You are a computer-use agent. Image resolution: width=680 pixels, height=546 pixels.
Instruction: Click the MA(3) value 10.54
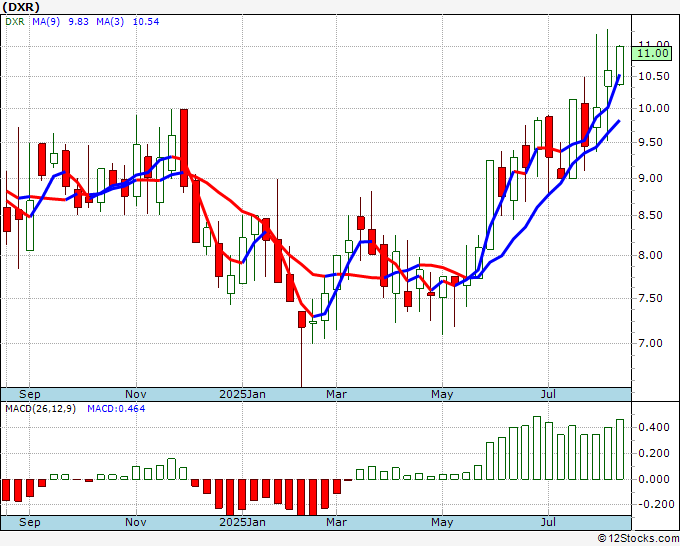coord(146,21)
